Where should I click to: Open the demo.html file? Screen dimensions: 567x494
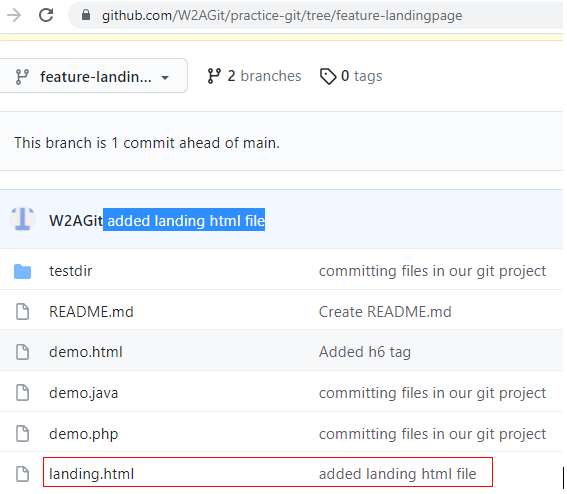pyautogui.click(x=86, y=352)
